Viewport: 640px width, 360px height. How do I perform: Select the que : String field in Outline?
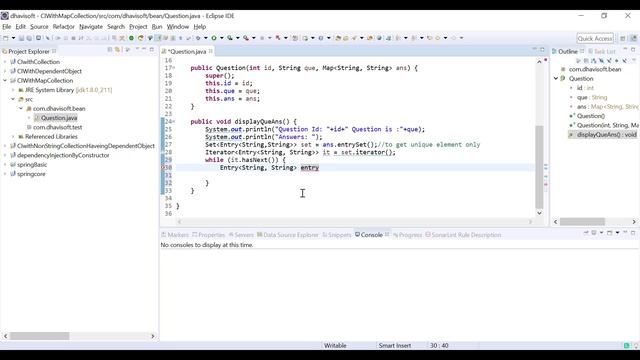point(592,97)
